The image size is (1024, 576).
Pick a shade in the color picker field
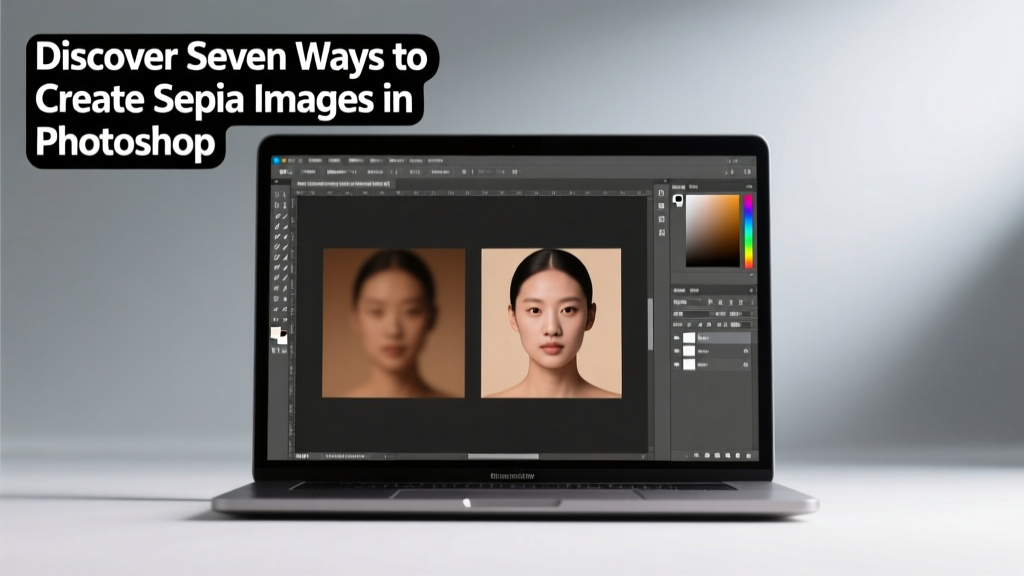712,231
